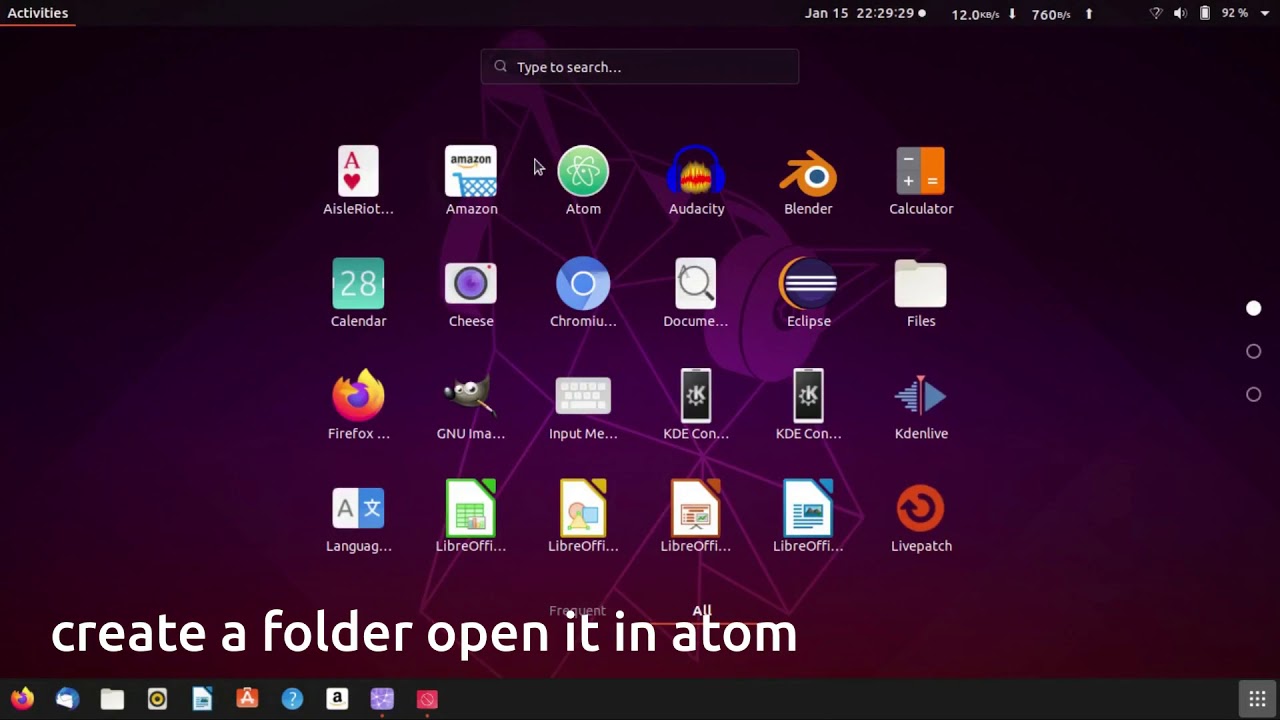Switch to the Frequent apps tab

click(x=577, y=610)
